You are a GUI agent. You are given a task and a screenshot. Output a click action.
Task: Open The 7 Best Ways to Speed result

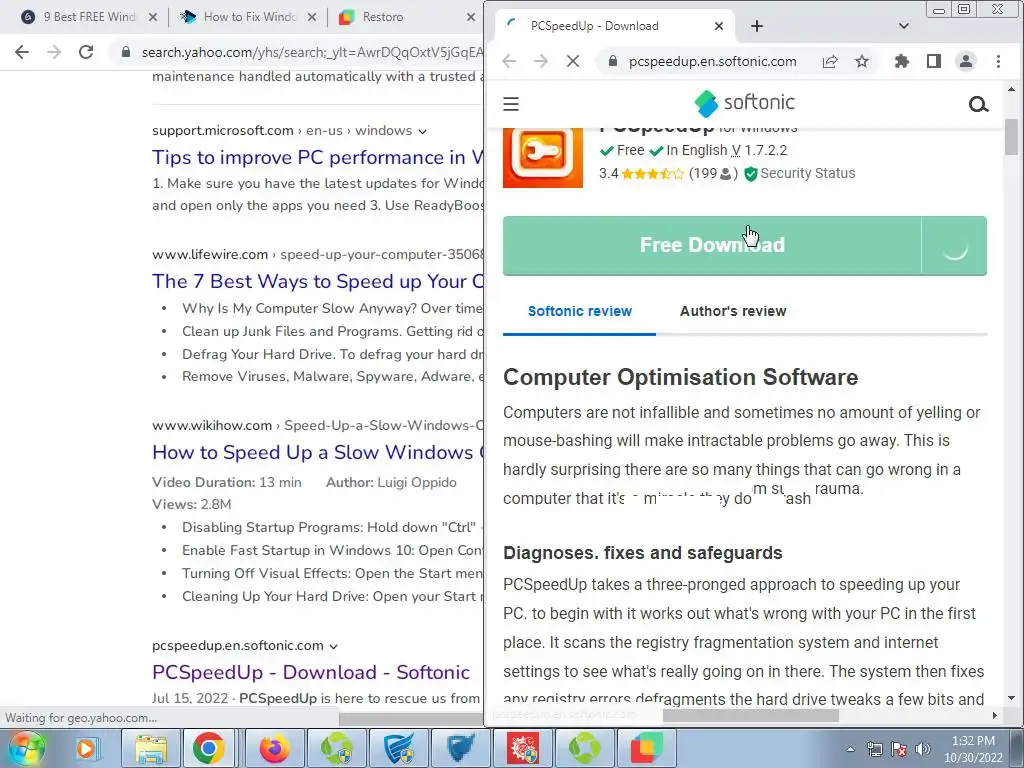coord(318,281)
